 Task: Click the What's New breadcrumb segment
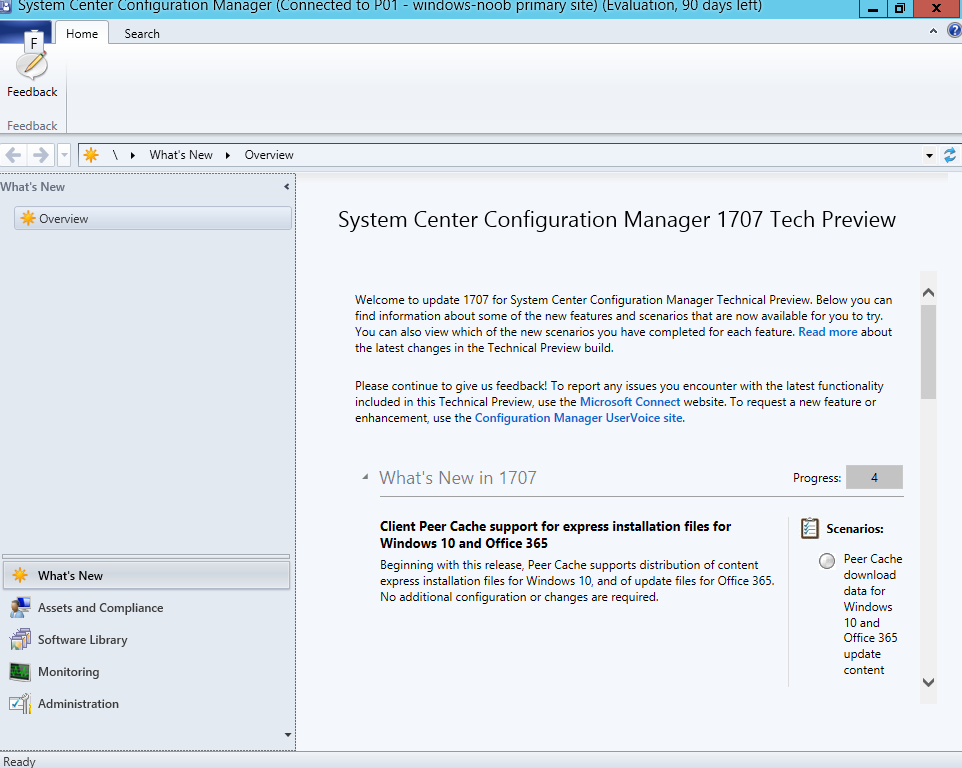[181, 155]
